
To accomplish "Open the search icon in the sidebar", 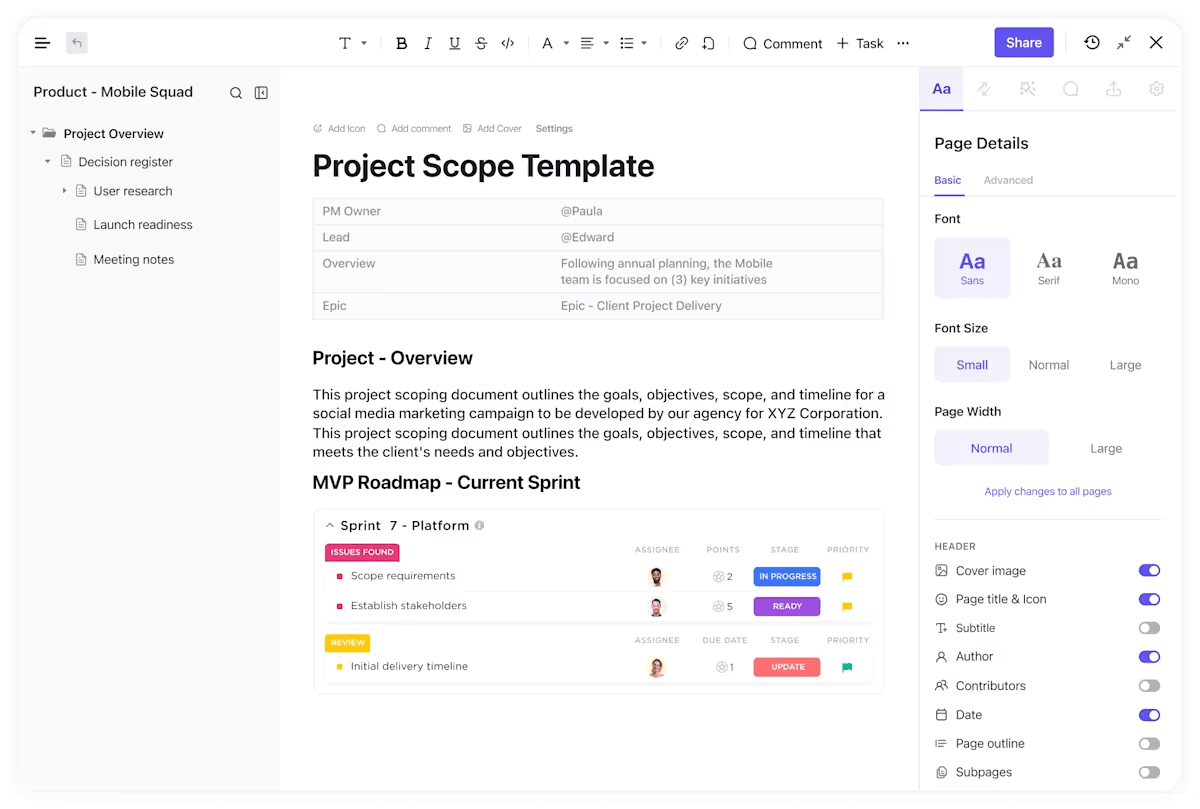I will pyautogui.click(x=236, y=92).
